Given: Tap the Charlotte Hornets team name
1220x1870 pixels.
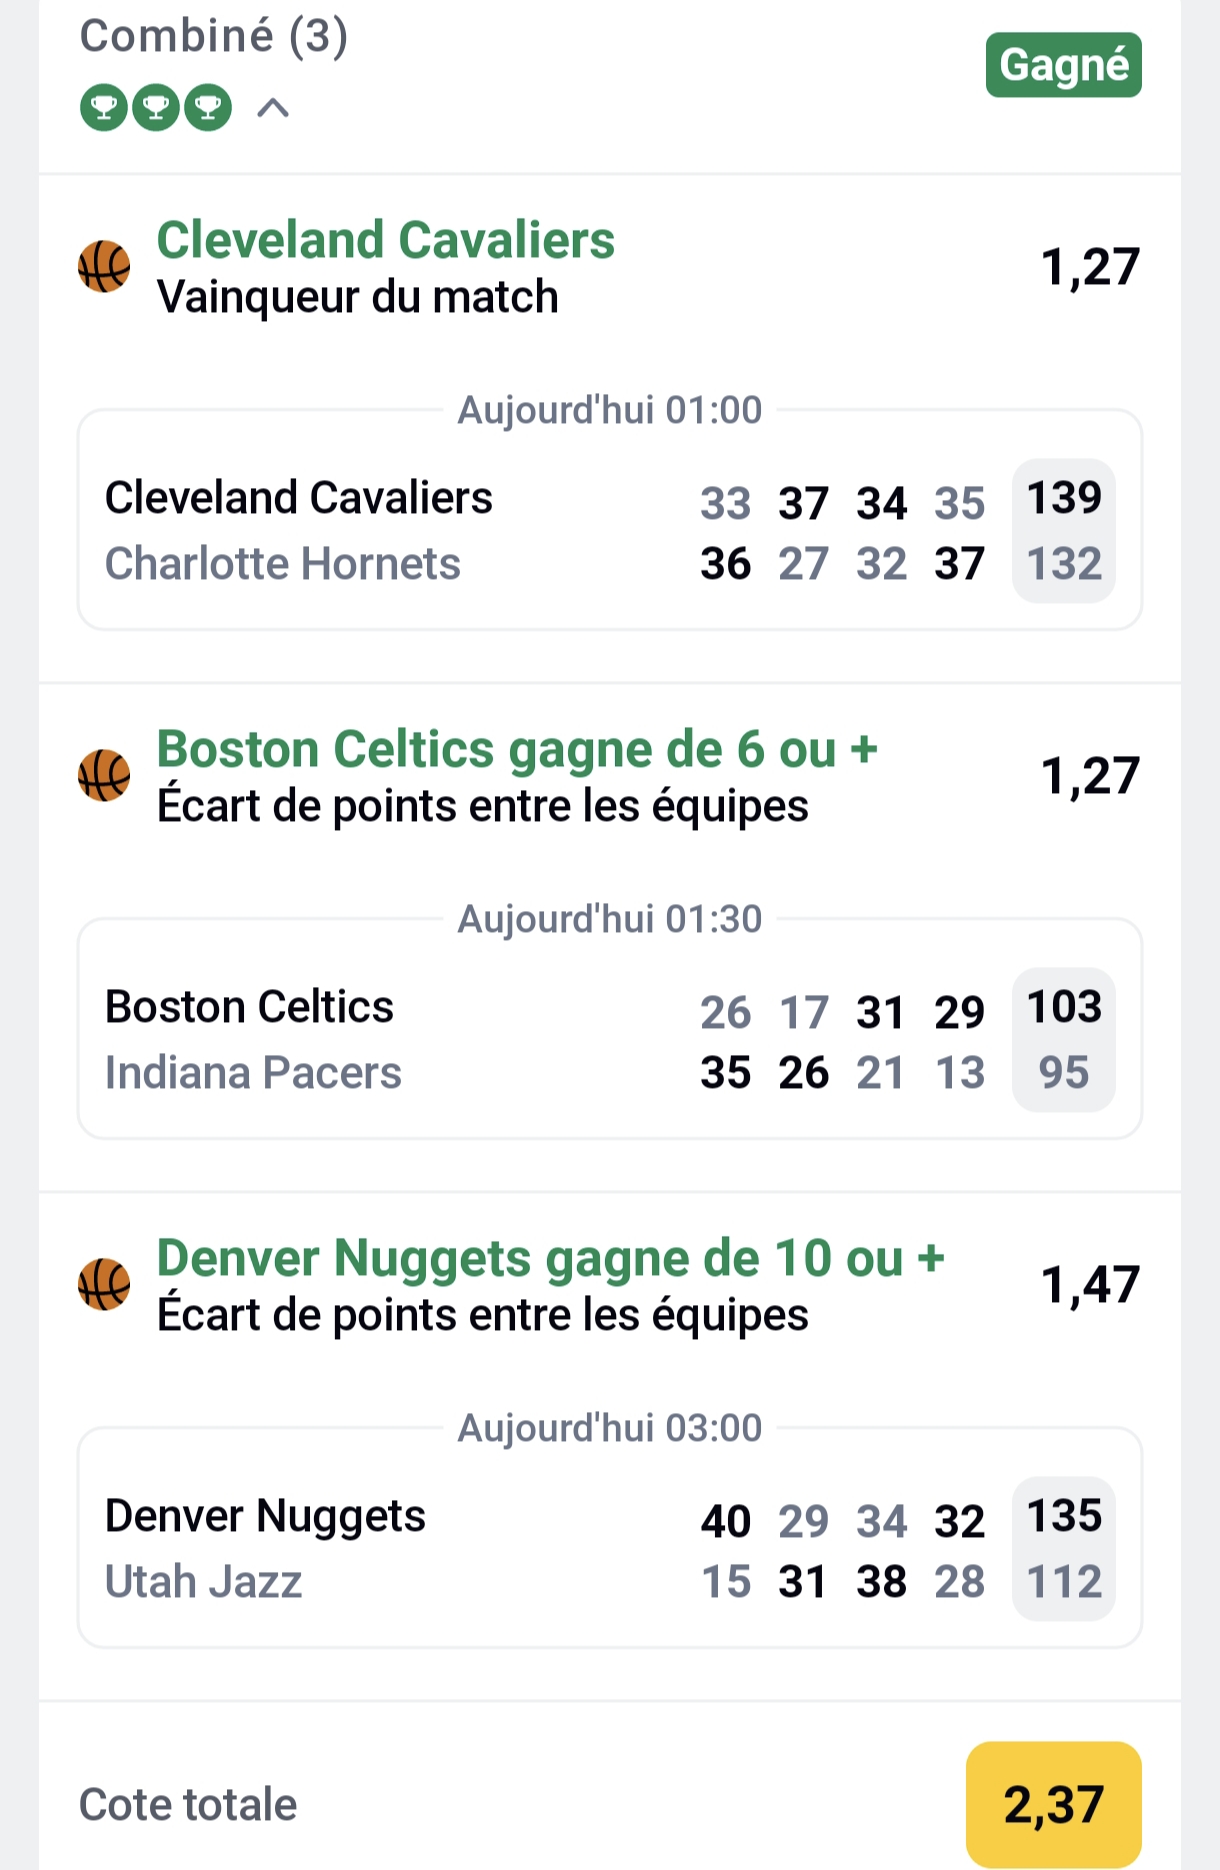Looking at the screenshot, I should 283,564.
